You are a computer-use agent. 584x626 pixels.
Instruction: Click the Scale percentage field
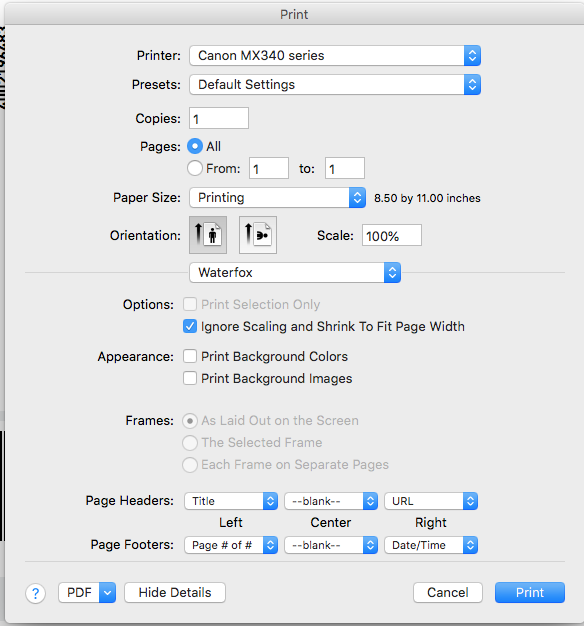pyautogui.click(x=392, y=235)
